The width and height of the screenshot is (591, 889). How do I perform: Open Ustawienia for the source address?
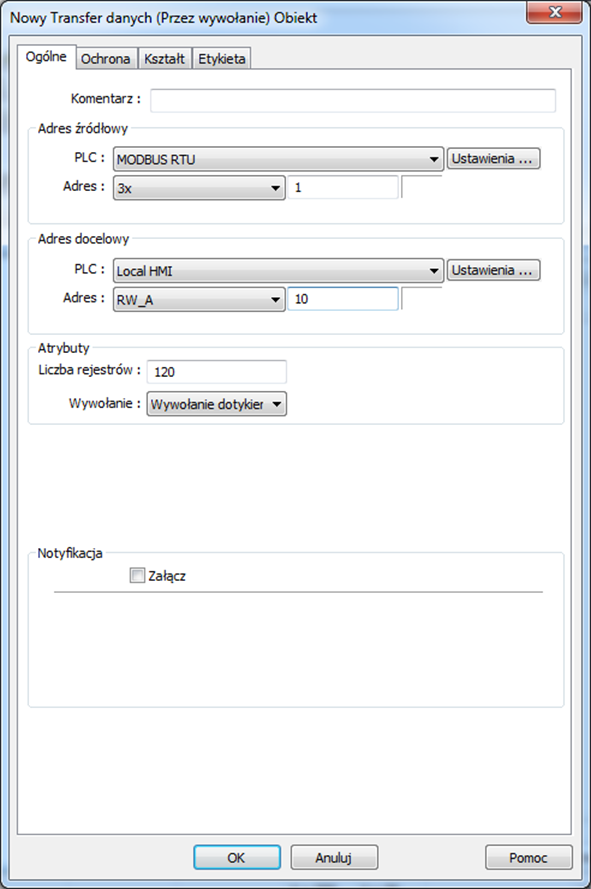coord(493,158)
